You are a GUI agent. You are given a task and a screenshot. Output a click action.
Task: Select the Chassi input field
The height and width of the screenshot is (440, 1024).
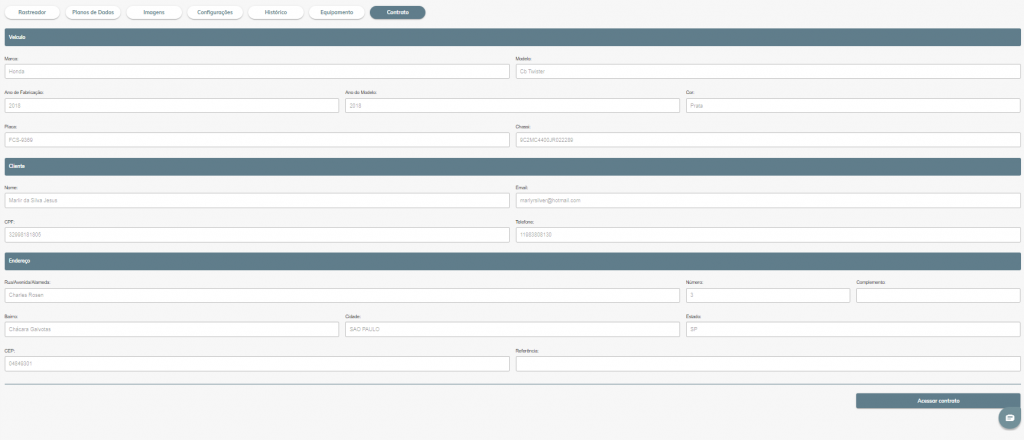coord(768,140)
